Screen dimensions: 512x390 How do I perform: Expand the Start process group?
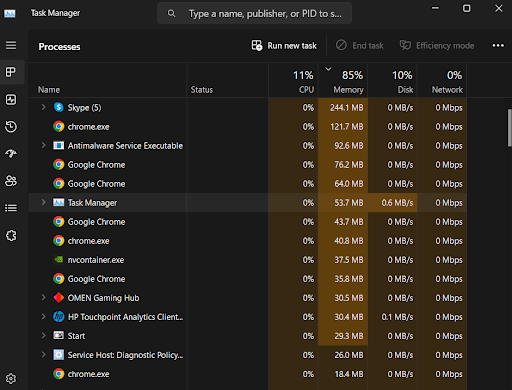[x=43, y=335]
